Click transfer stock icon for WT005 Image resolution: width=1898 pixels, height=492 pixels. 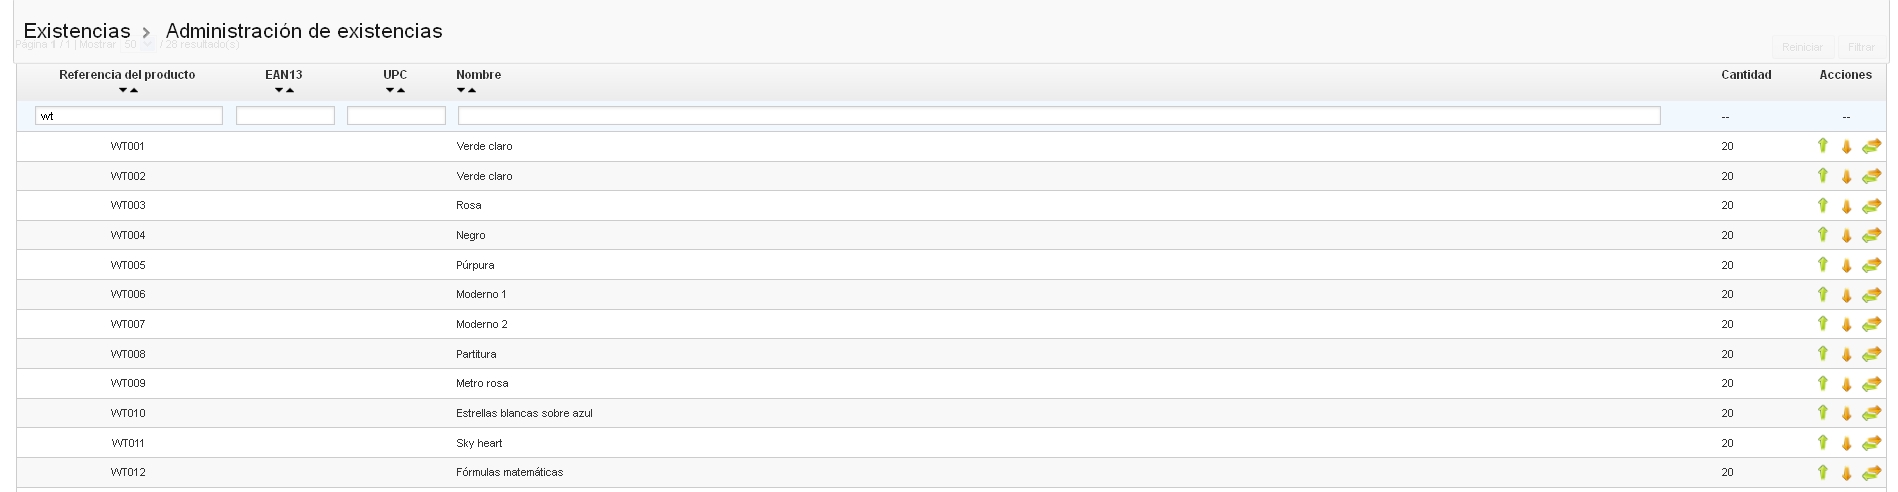1871,265
